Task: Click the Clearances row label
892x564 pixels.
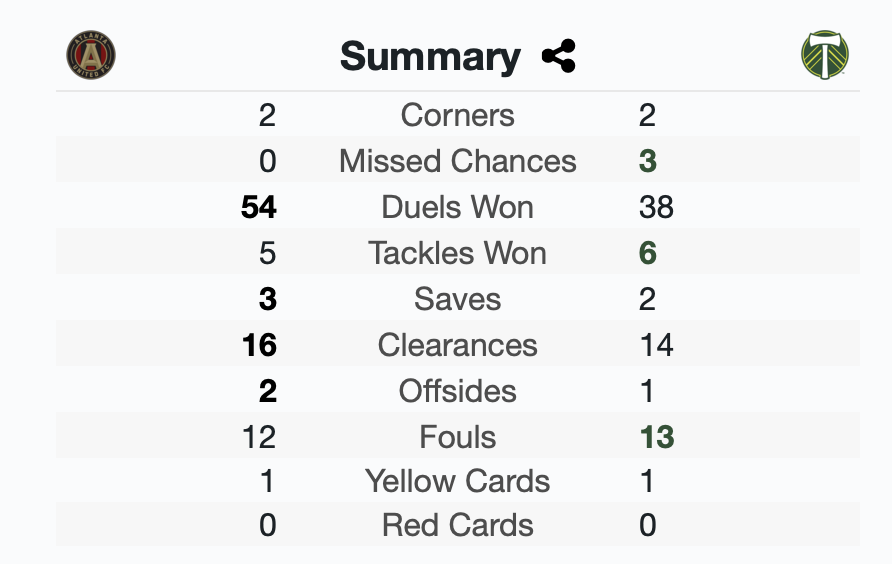Action: (x=458, y=345)
